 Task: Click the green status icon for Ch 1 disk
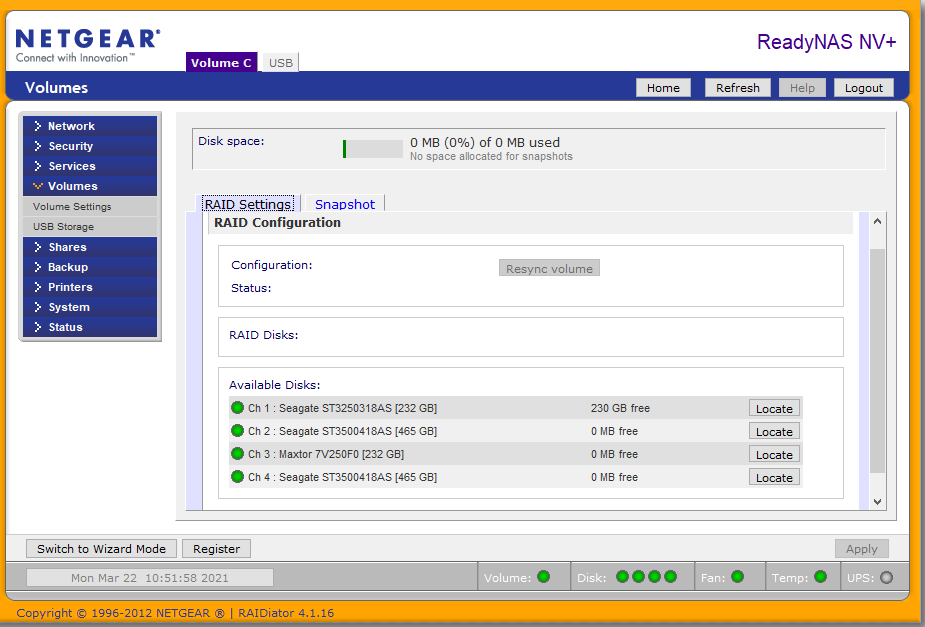[x=238, y=408]
